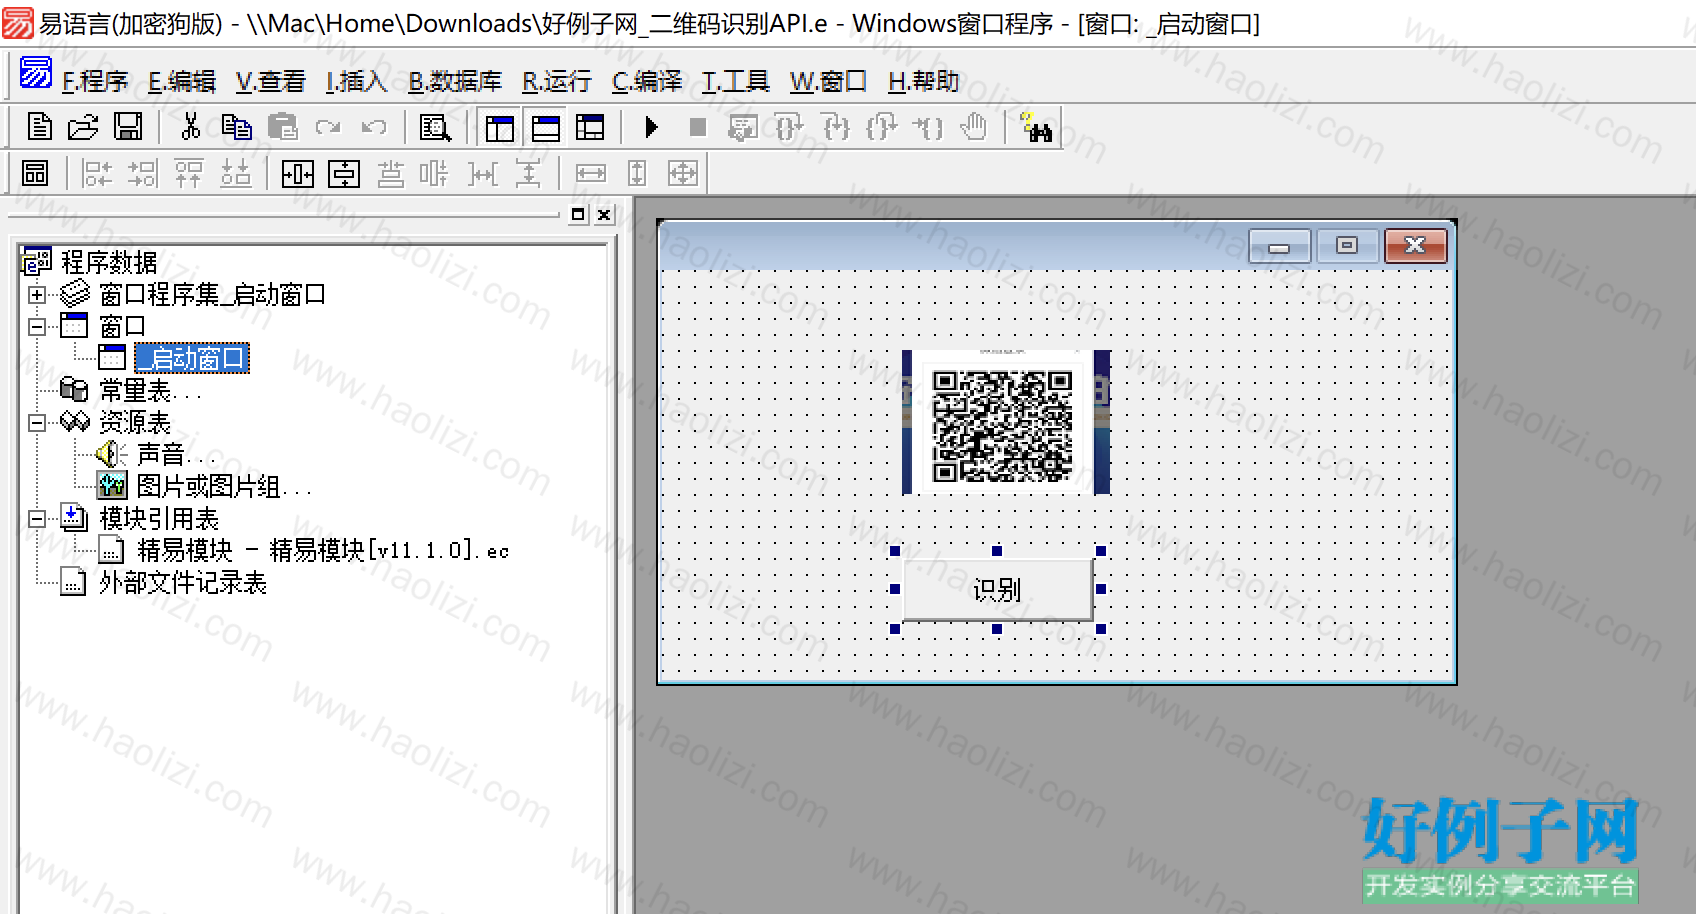
Task: Select _启动窗口 in the tree
Action: 192,358
